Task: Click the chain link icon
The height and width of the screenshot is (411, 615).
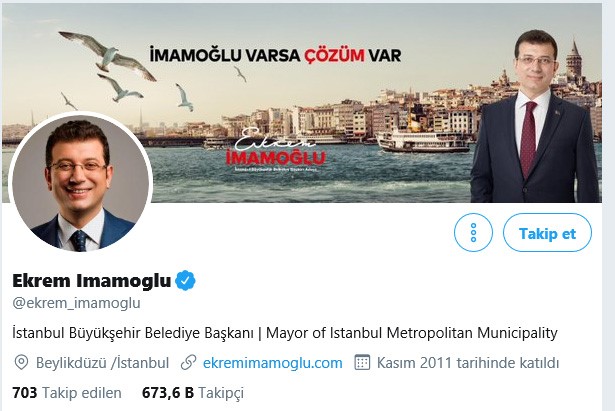Action: pyautogui.click(x=189, y=363)
